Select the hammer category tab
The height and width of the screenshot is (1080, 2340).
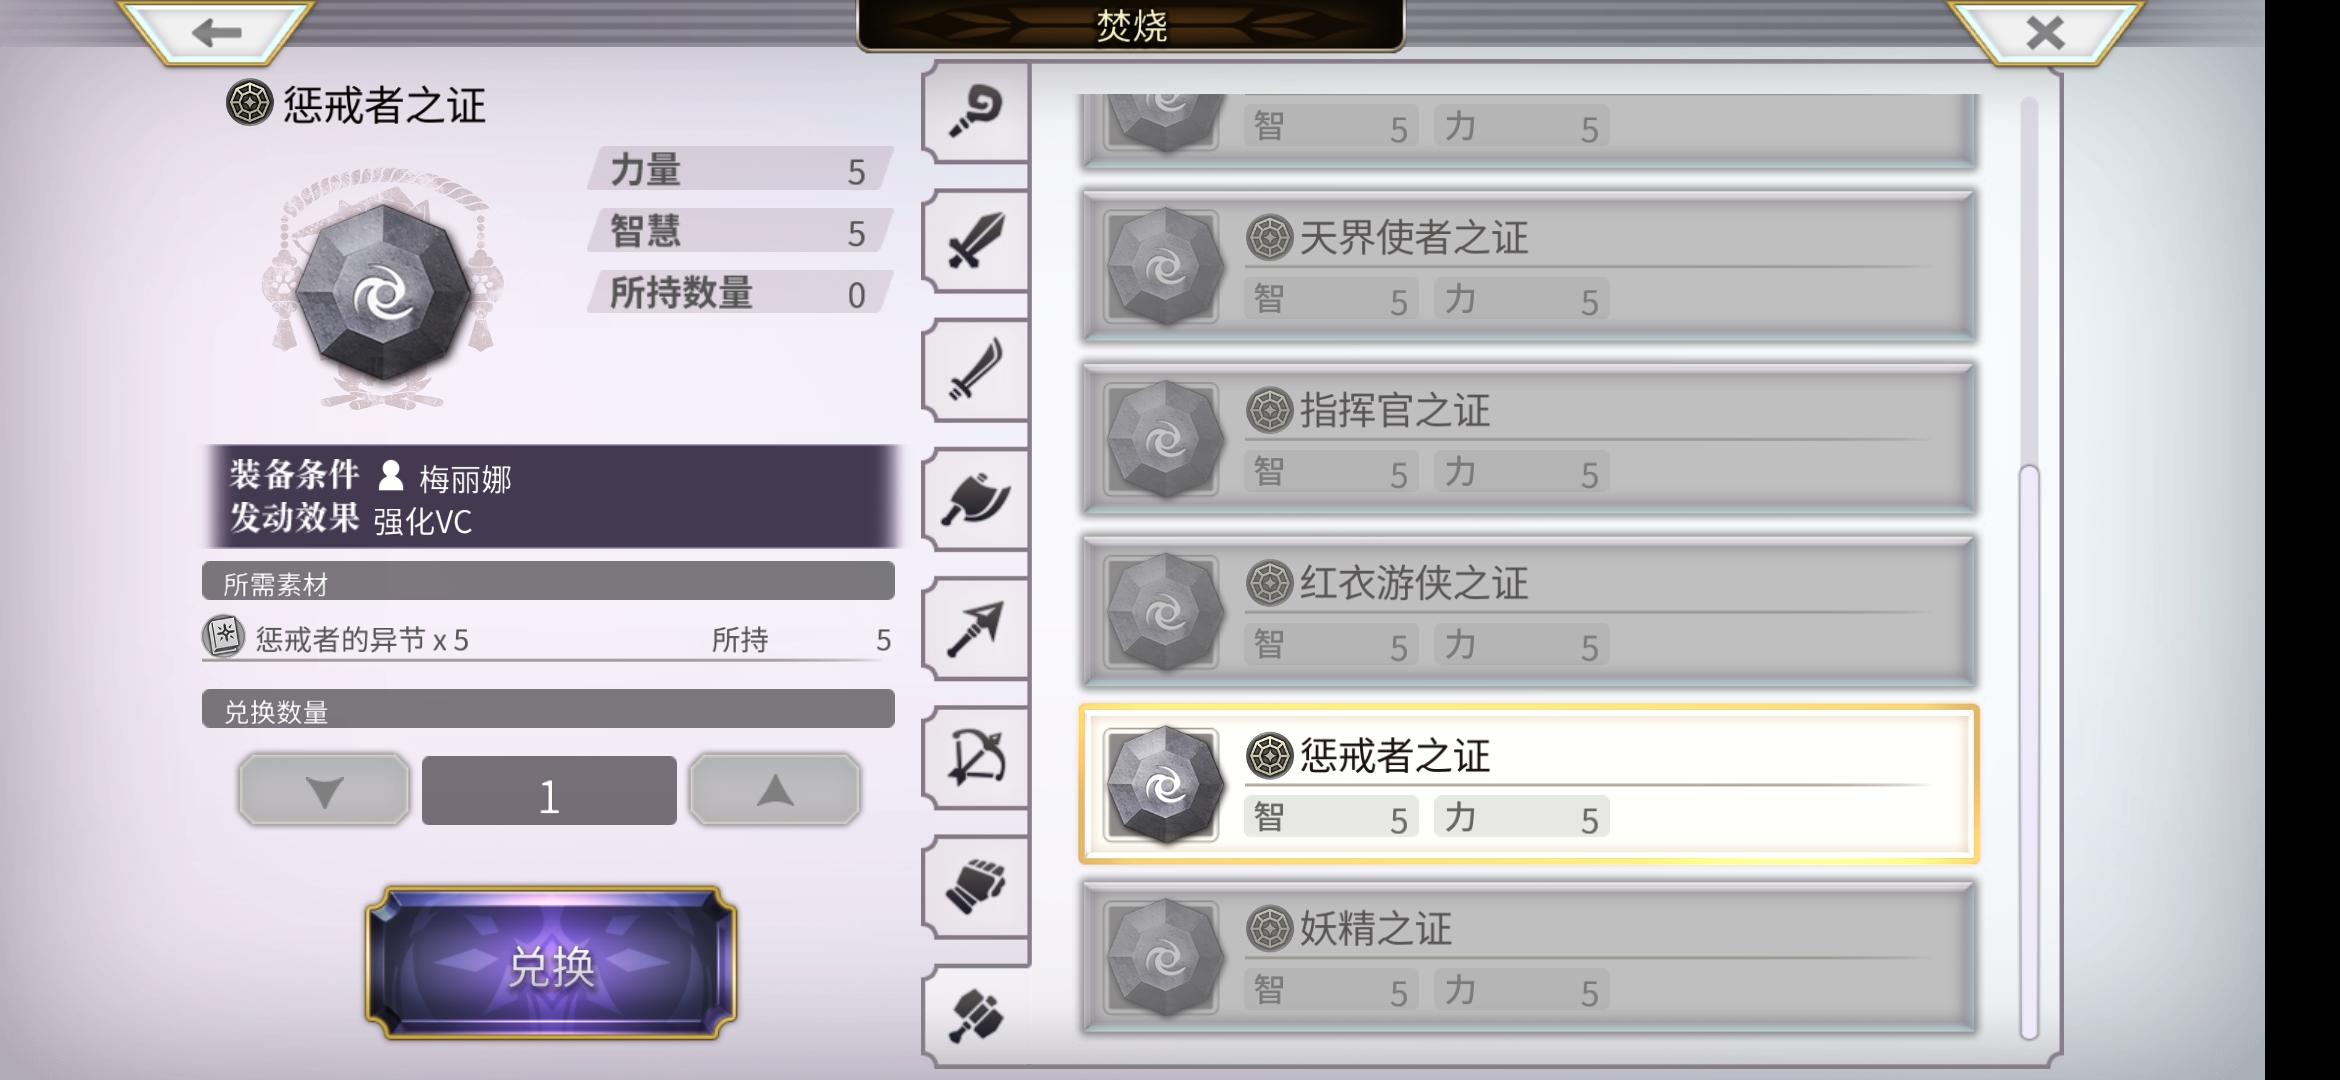(x=975, y=1016)
